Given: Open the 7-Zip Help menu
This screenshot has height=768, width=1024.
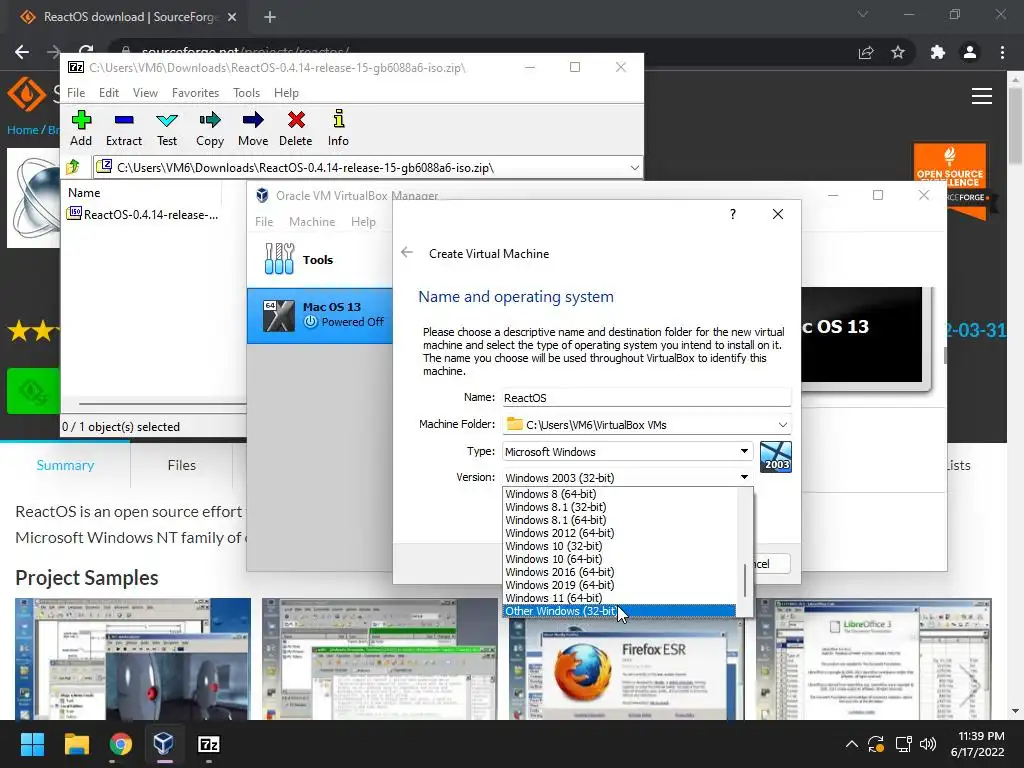Looking at the screenshot, I should click(x=286, y=93).
